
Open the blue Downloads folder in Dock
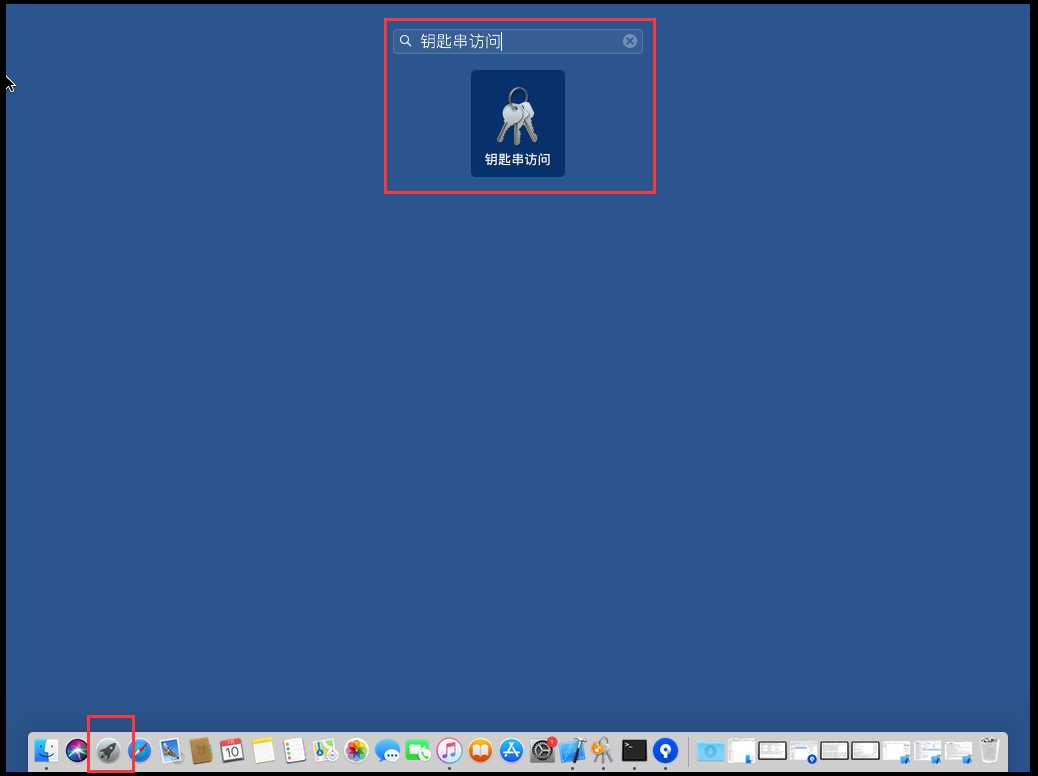(x=710, y=751)
